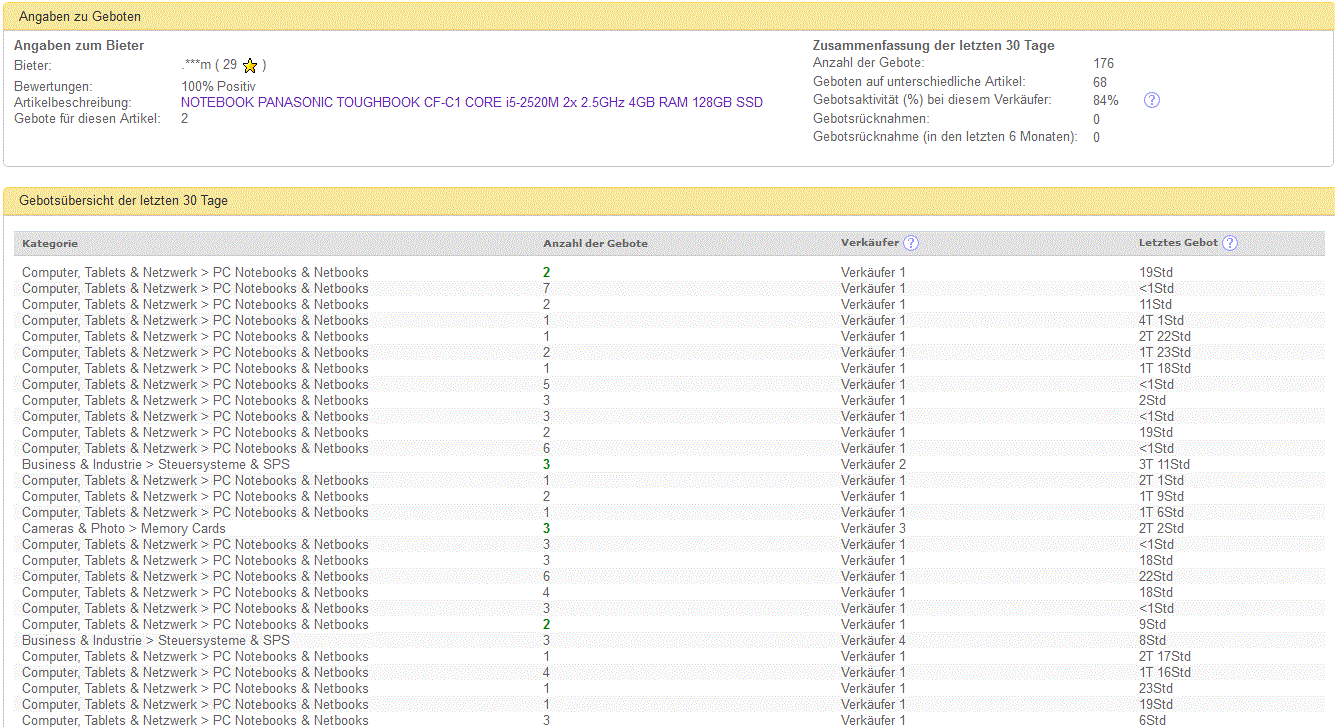Click the 100% Positiv rating text
1335x727 pixels.
(218, 87)
